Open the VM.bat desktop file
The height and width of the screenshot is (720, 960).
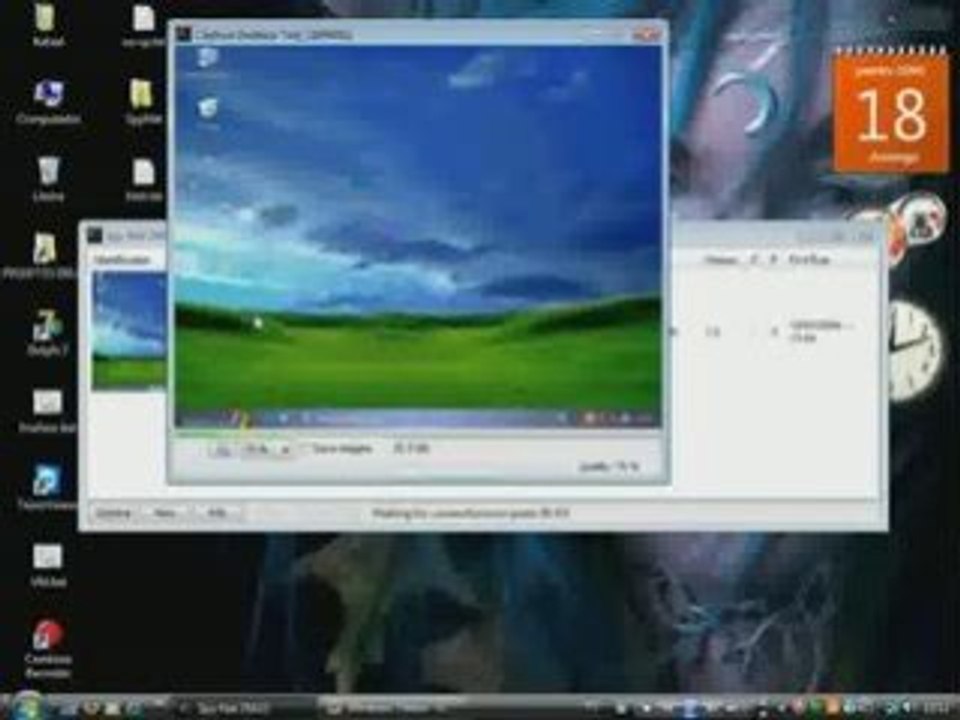48,566
